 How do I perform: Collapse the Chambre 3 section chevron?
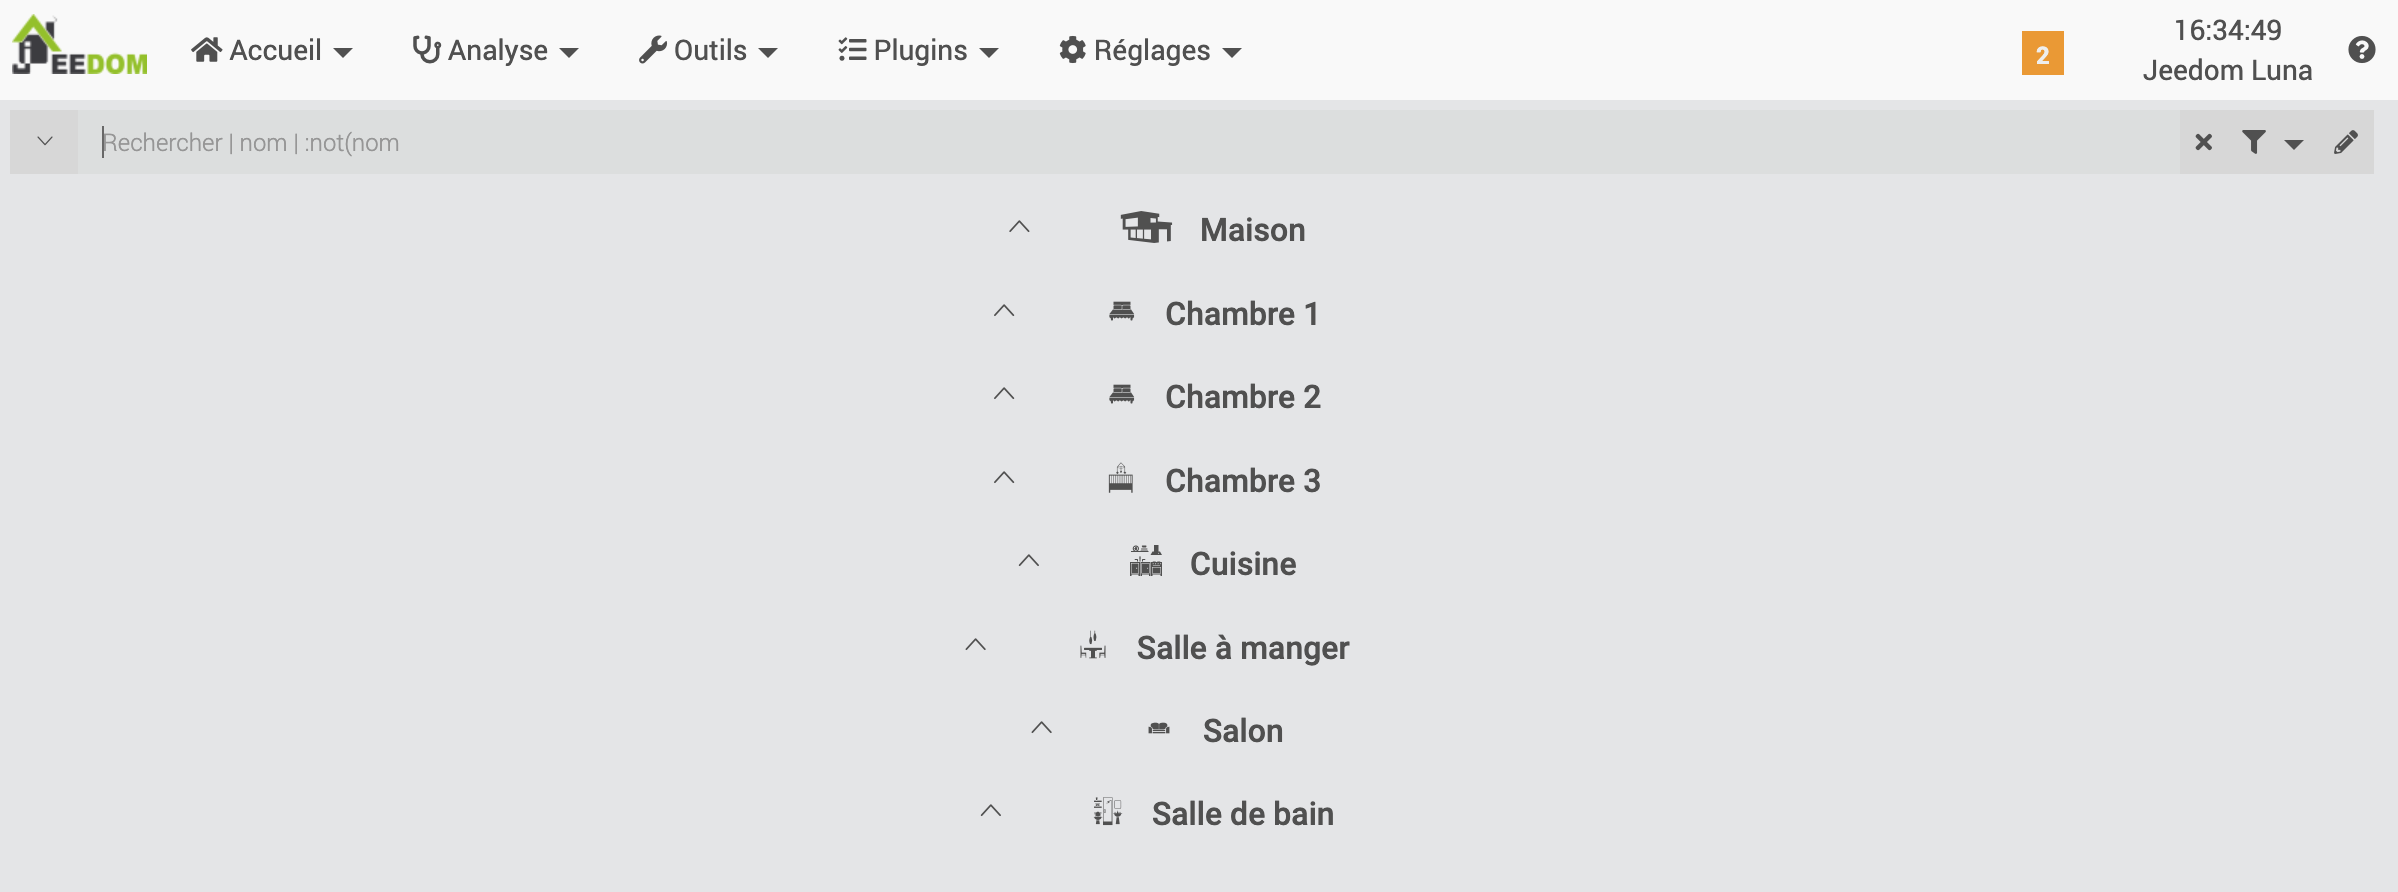(1004, 478)
